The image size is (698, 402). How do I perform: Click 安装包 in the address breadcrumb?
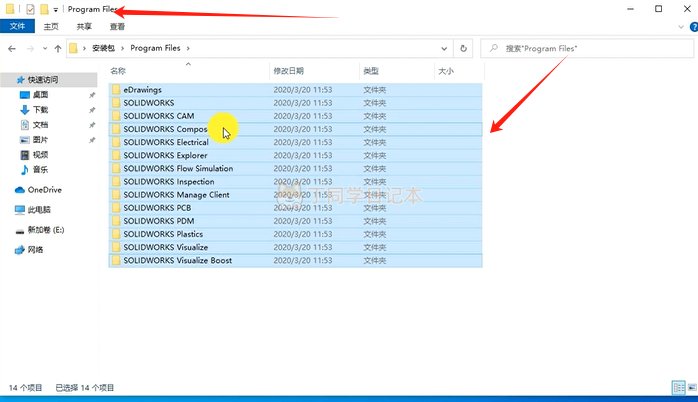105,48
